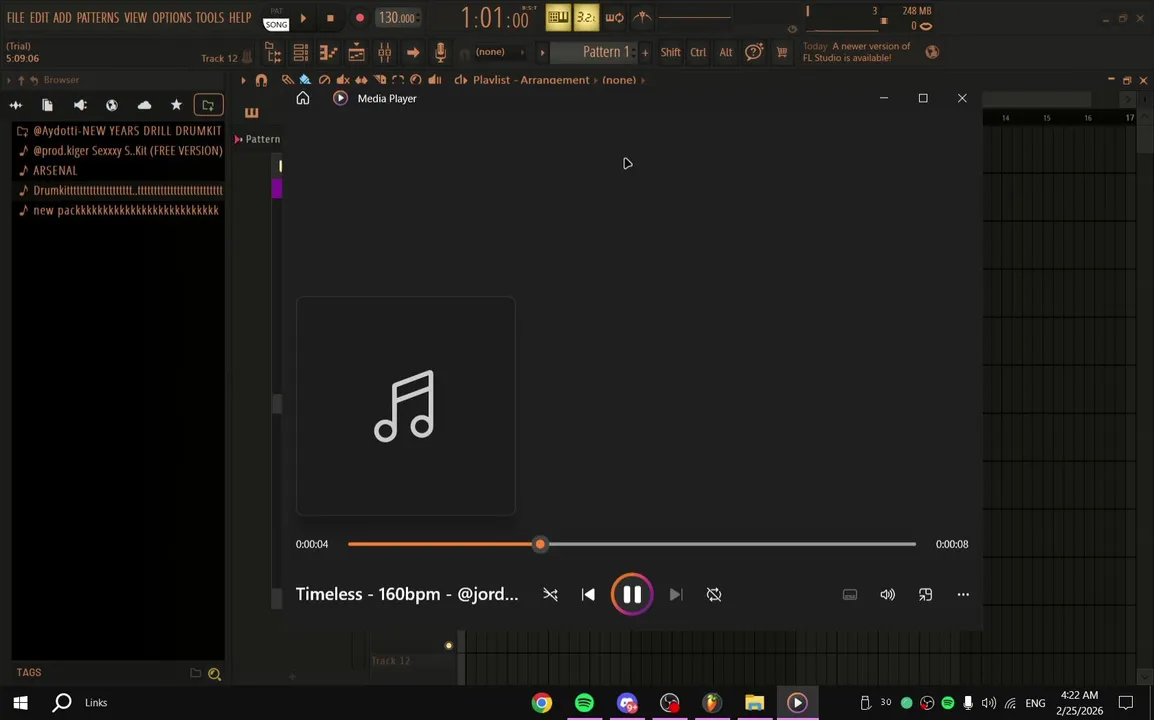Viewport: 1154px width, 720px height.
Task: Open Media Player more options menu
Action: click(x=963, y=594)
